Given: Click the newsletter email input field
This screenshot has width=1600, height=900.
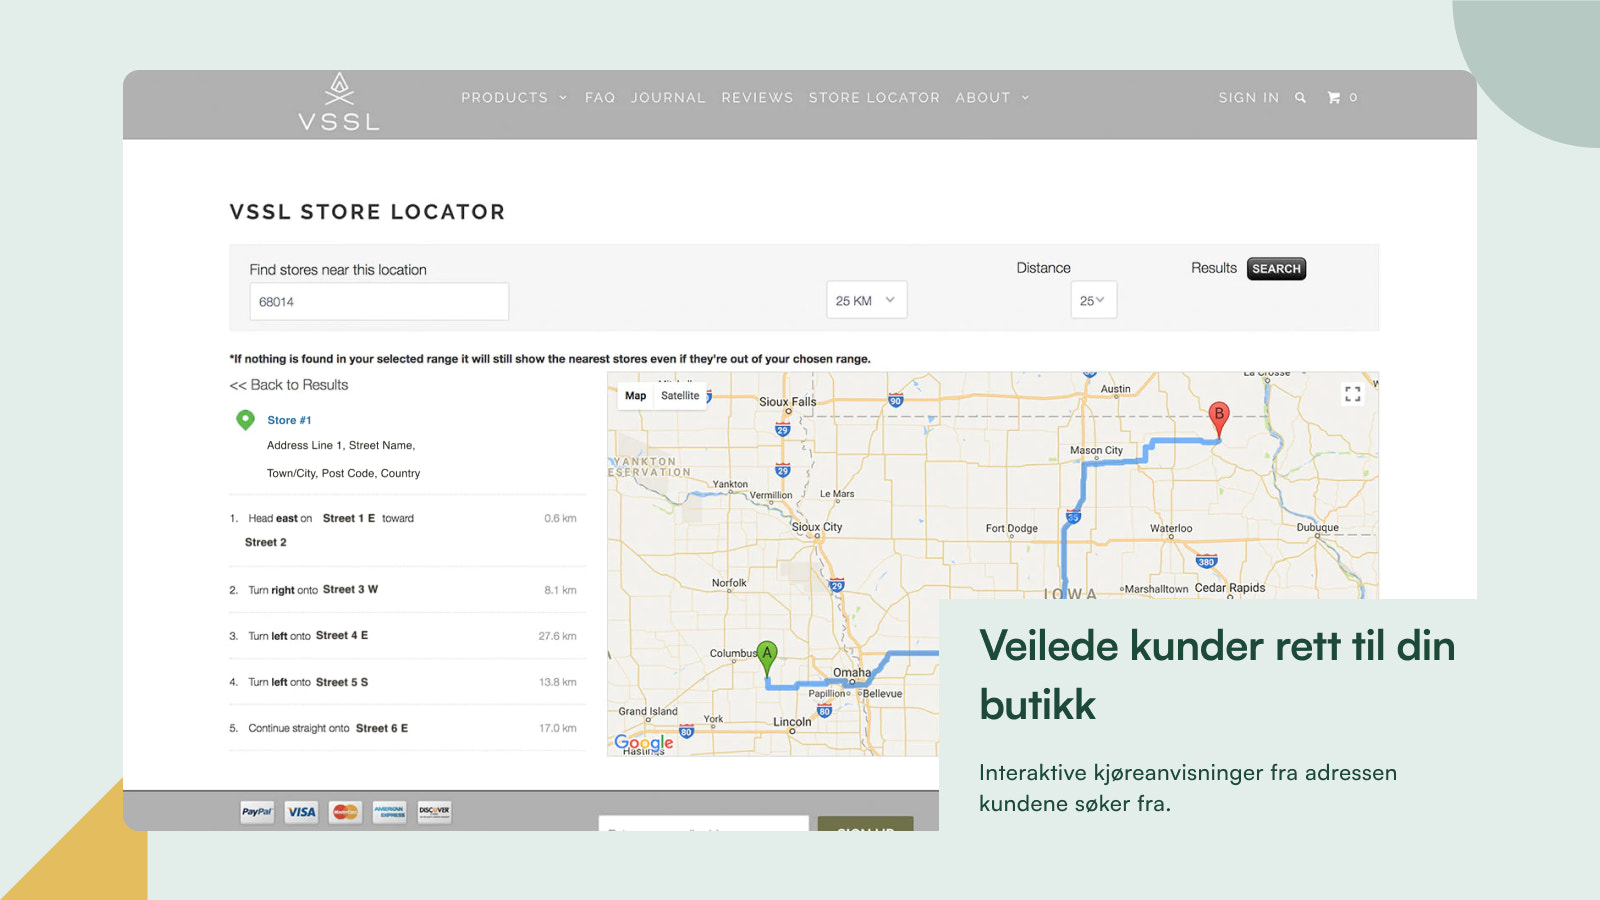Looking at the screenshot, I should point(703,823).
